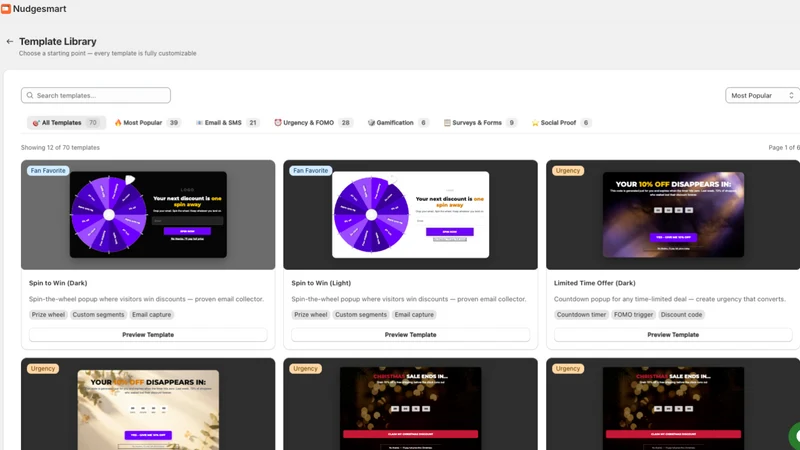Open the Most Popular sort dropdown

tap(762, 95)
